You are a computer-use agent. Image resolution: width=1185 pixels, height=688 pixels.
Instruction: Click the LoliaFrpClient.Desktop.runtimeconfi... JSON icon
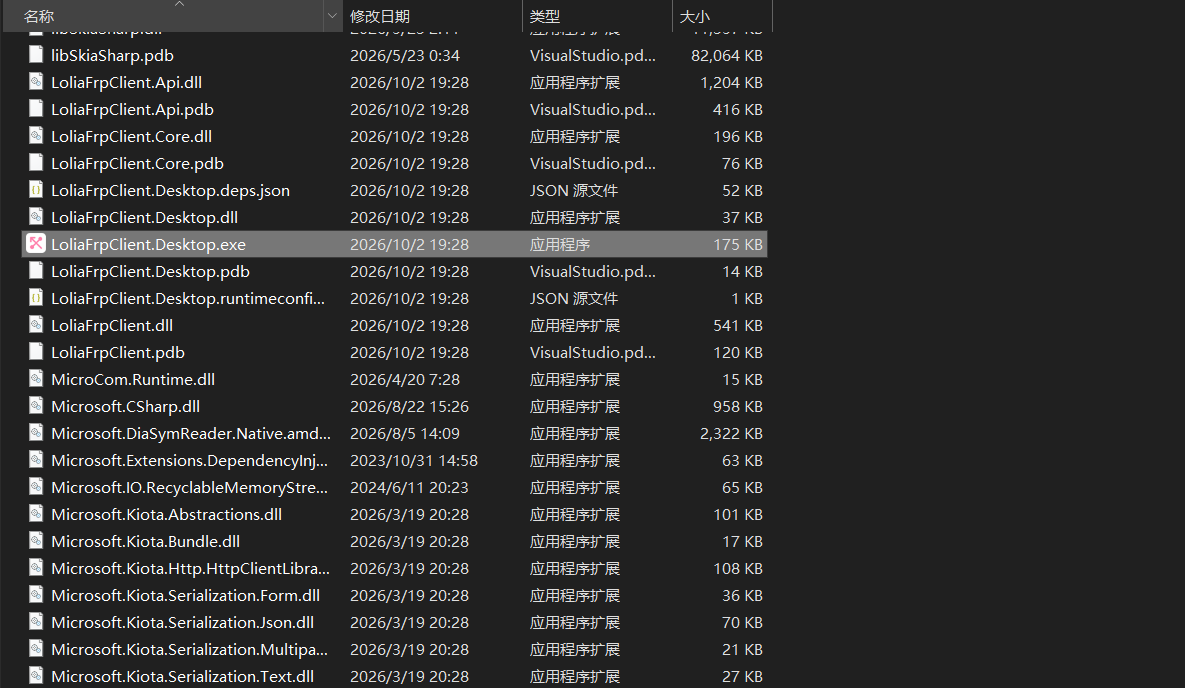coord(36,298)
